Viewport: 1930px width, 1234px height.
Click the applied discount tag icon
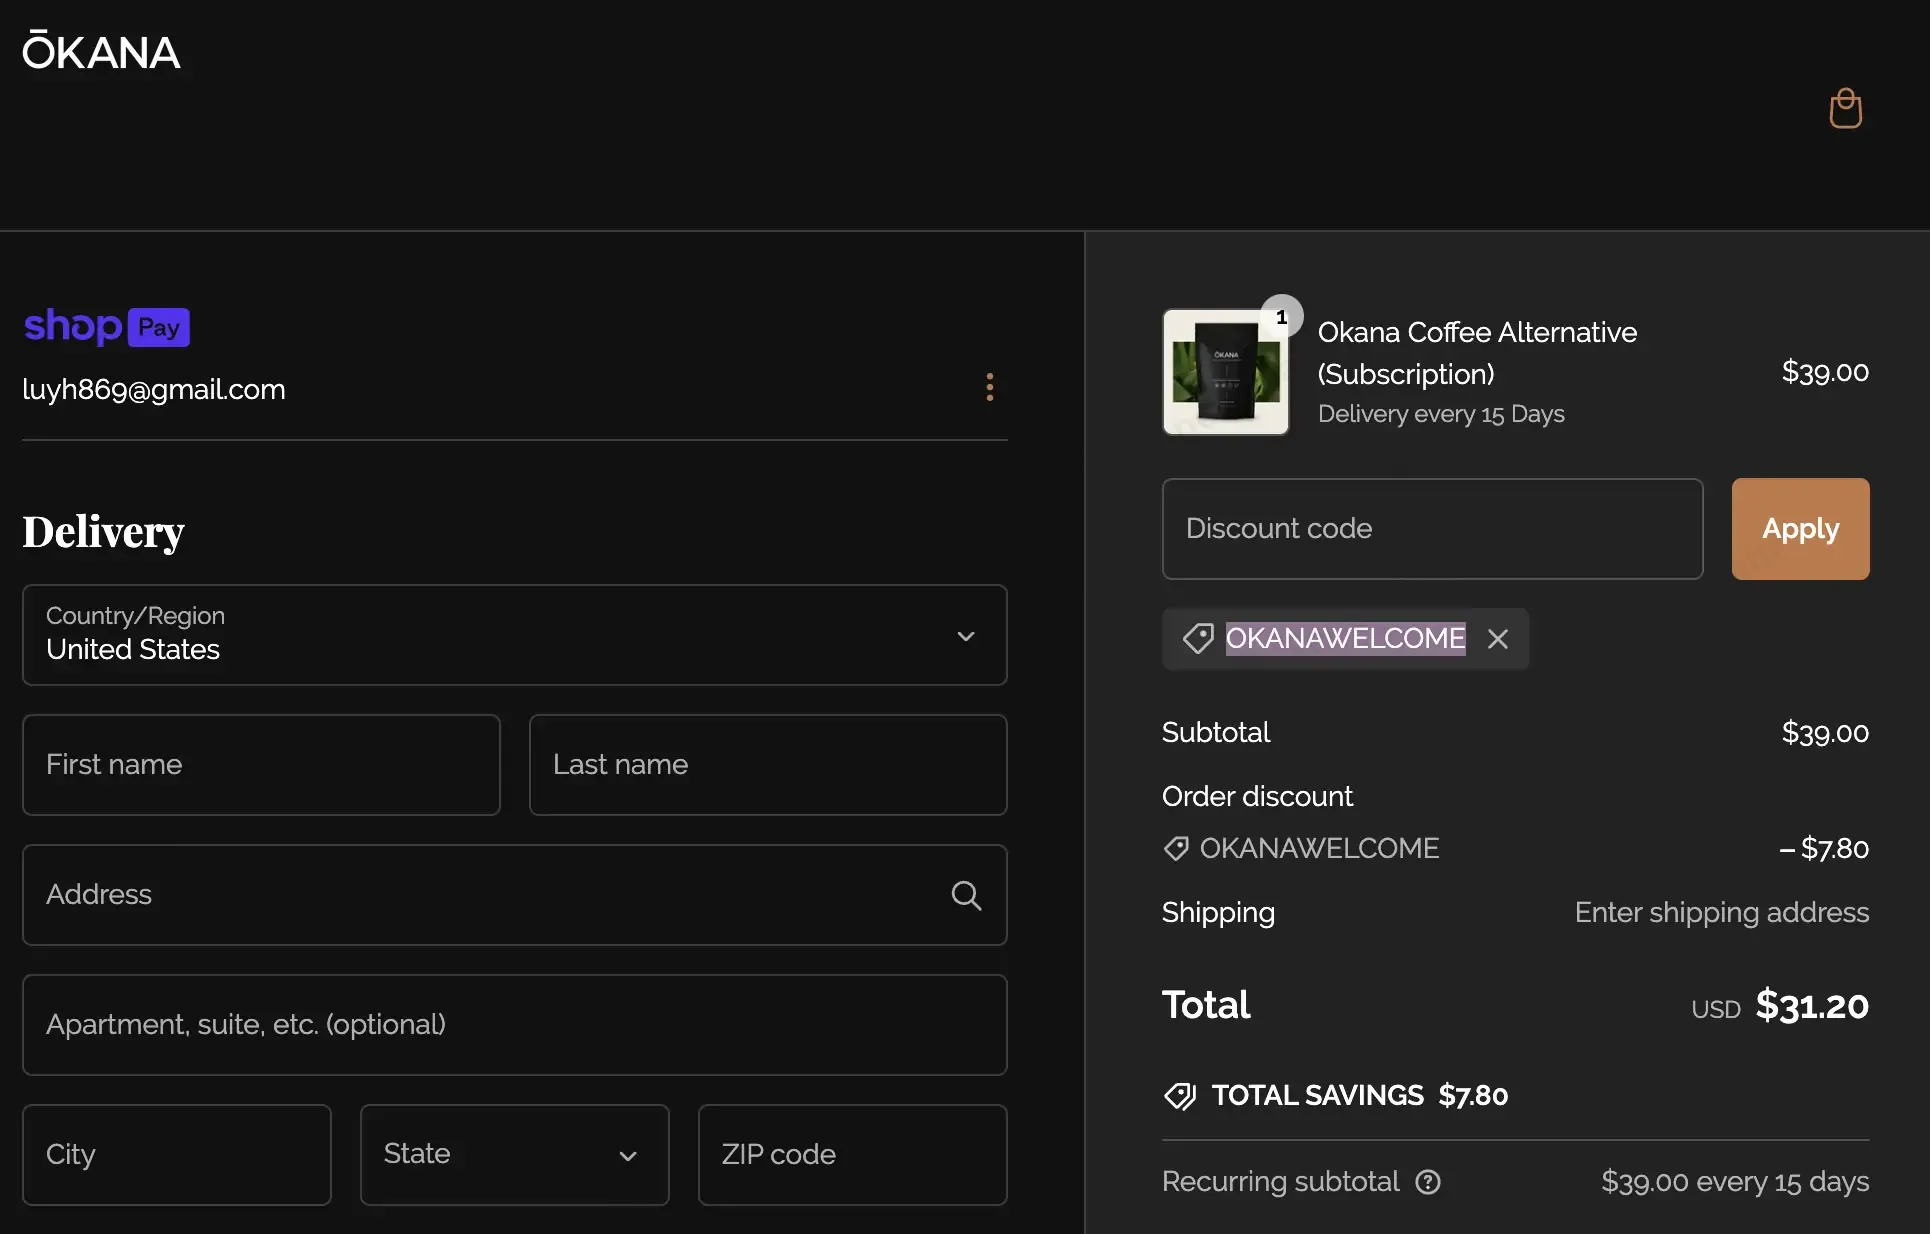tap(1197, 639)
